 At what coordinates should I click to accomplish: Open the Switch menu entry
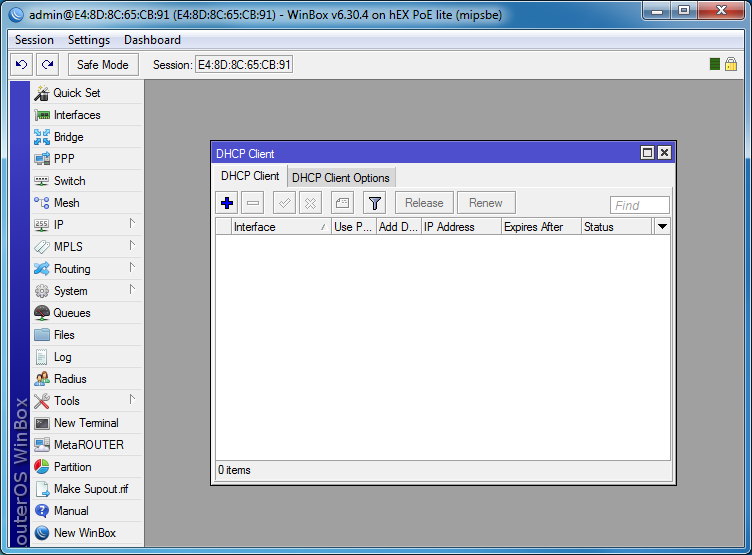point(88,181)
